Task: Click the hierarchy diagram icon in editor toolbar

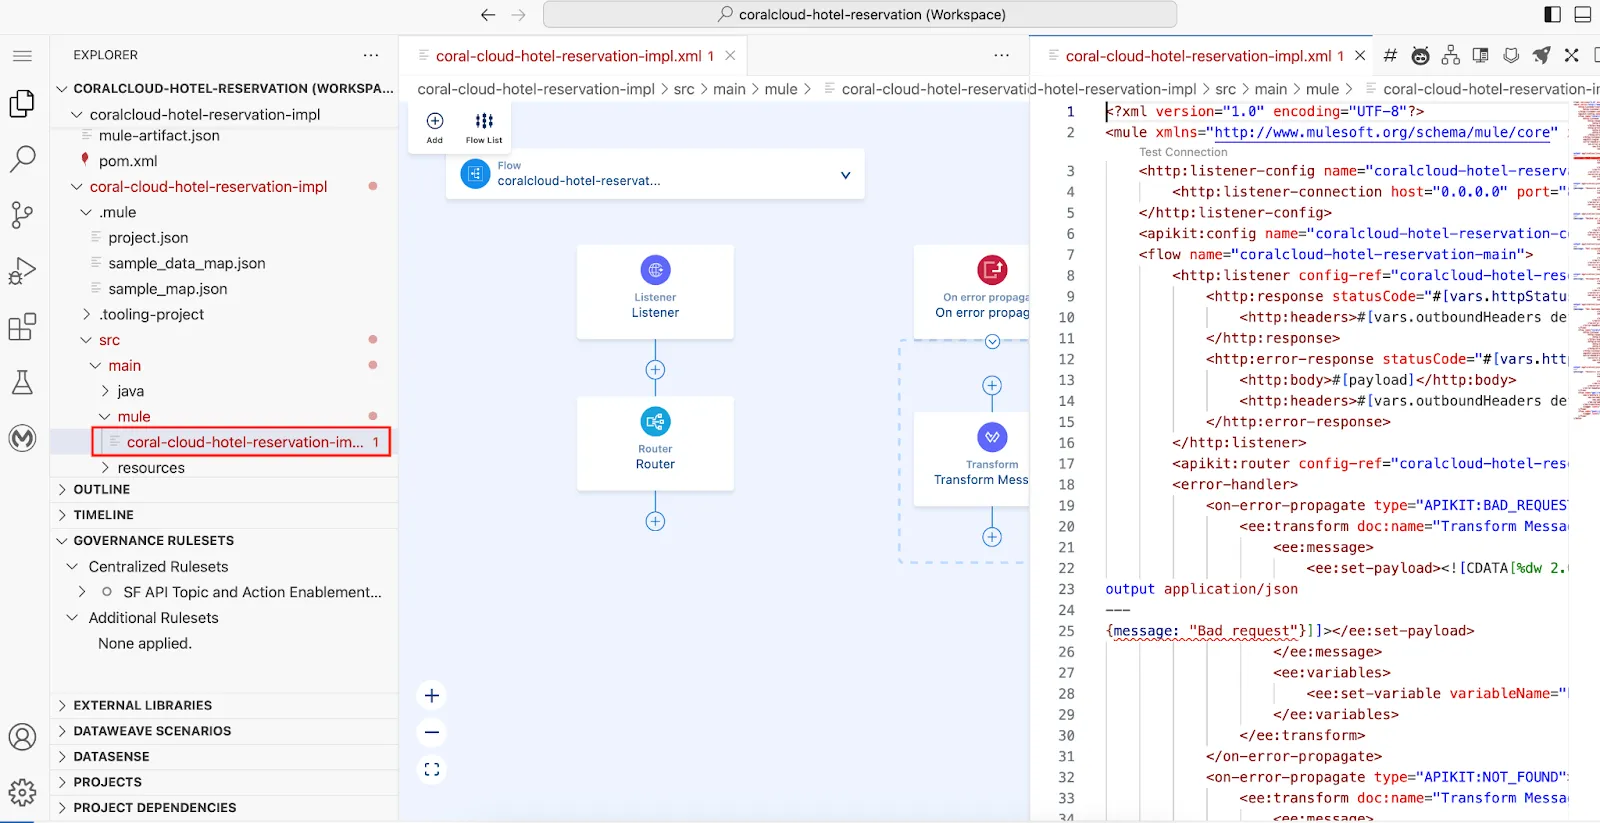Action: [x=1451, y=56]
